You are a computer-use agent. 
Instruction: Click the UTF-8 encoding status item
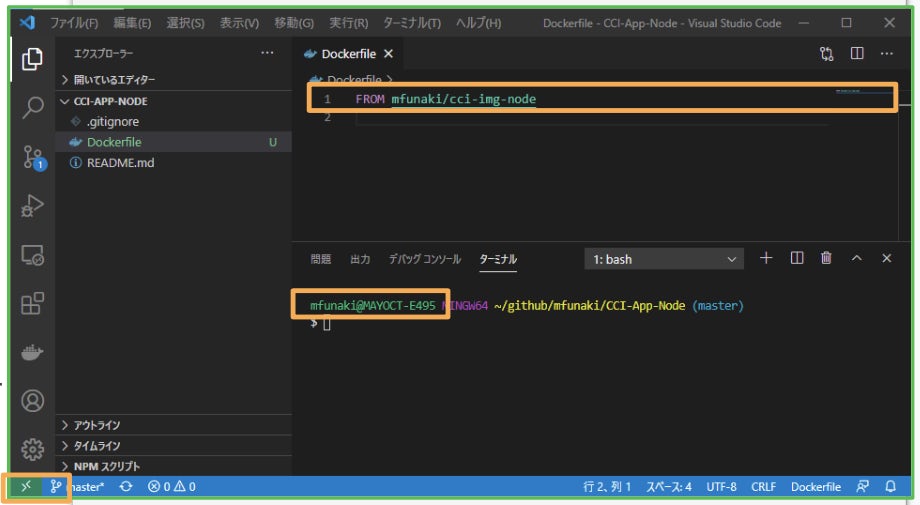[721, 487]
